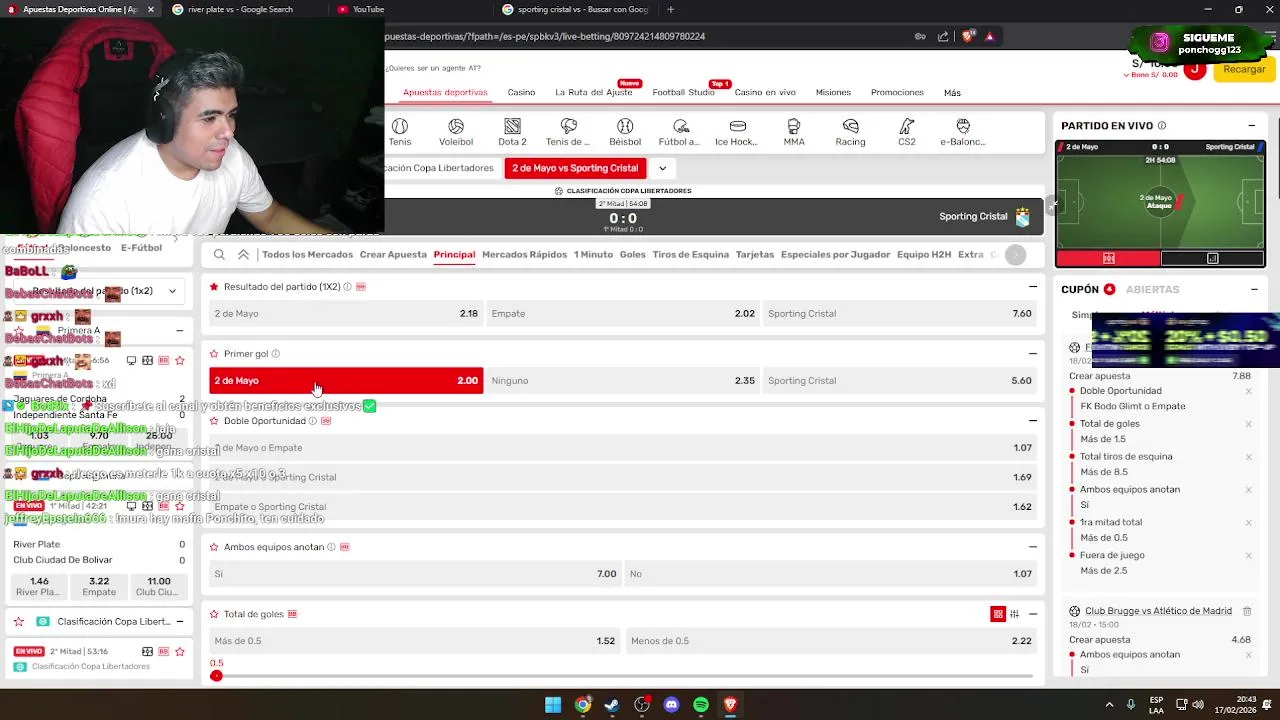1280x720 pixels.
Task: Favorite the Clasificación Copa Libertadores league in sidebar
Action: pyautogui.click(x=18, y=622)
